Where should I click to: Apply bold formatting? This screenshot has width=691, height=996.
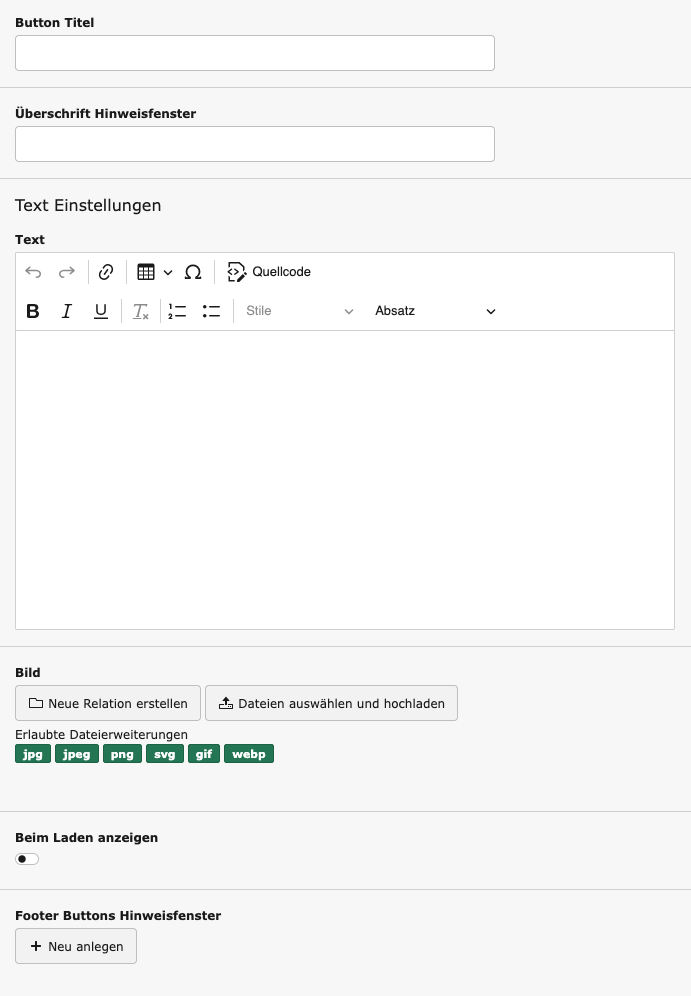tap(33, 311)
